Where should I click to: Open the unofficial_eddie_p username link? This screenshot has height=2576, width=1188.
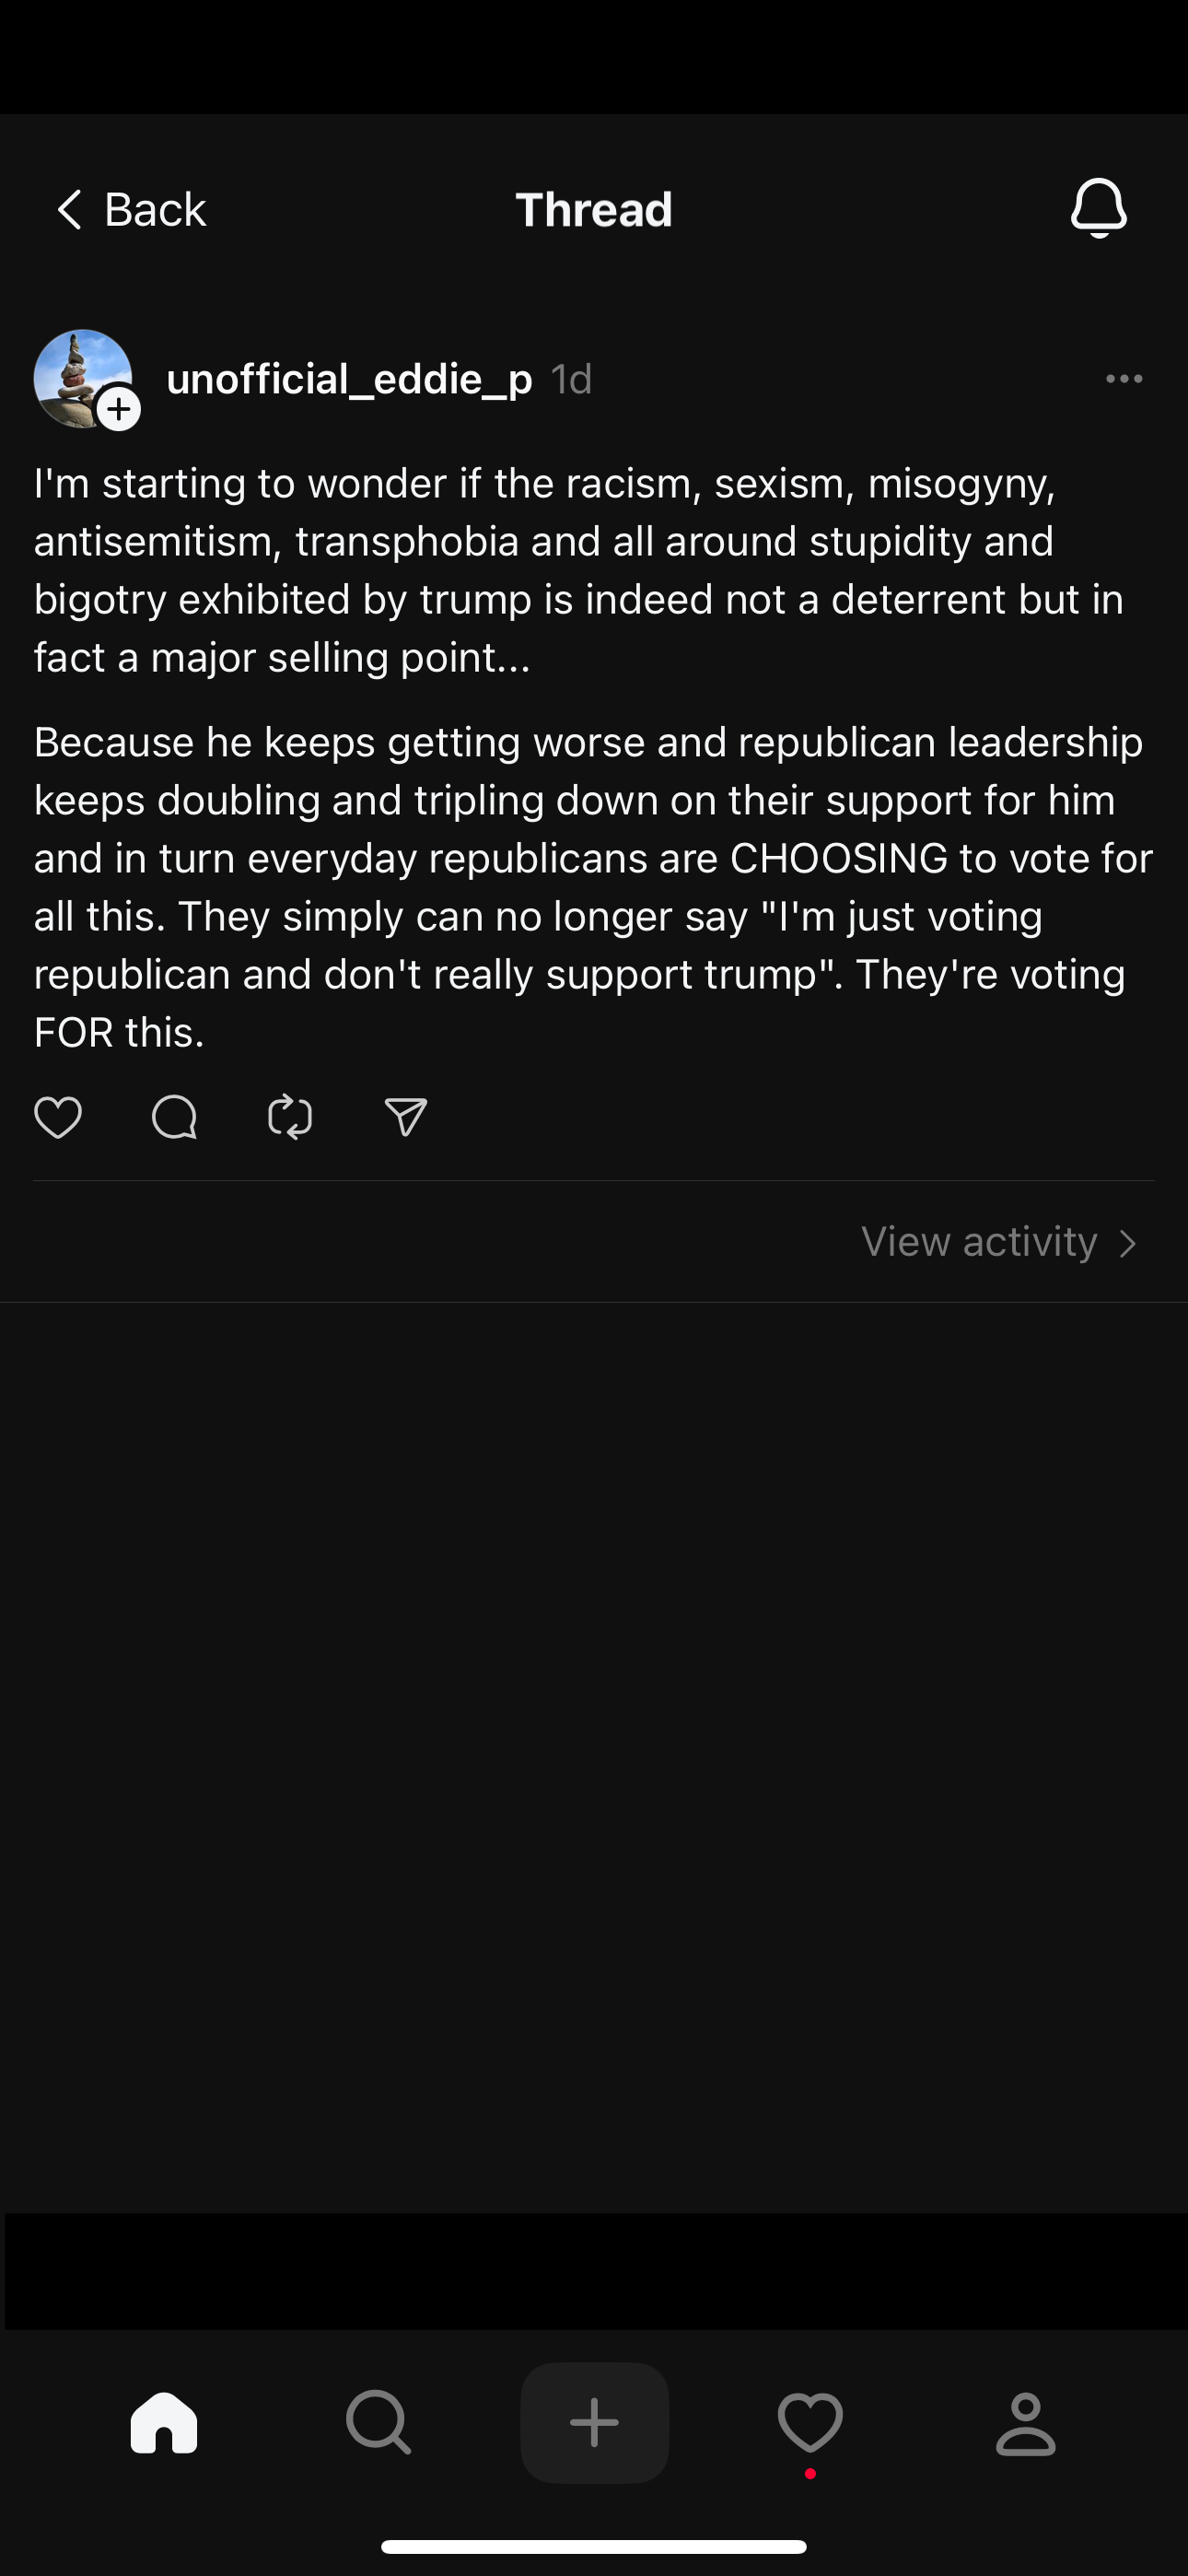pos(349,379)
